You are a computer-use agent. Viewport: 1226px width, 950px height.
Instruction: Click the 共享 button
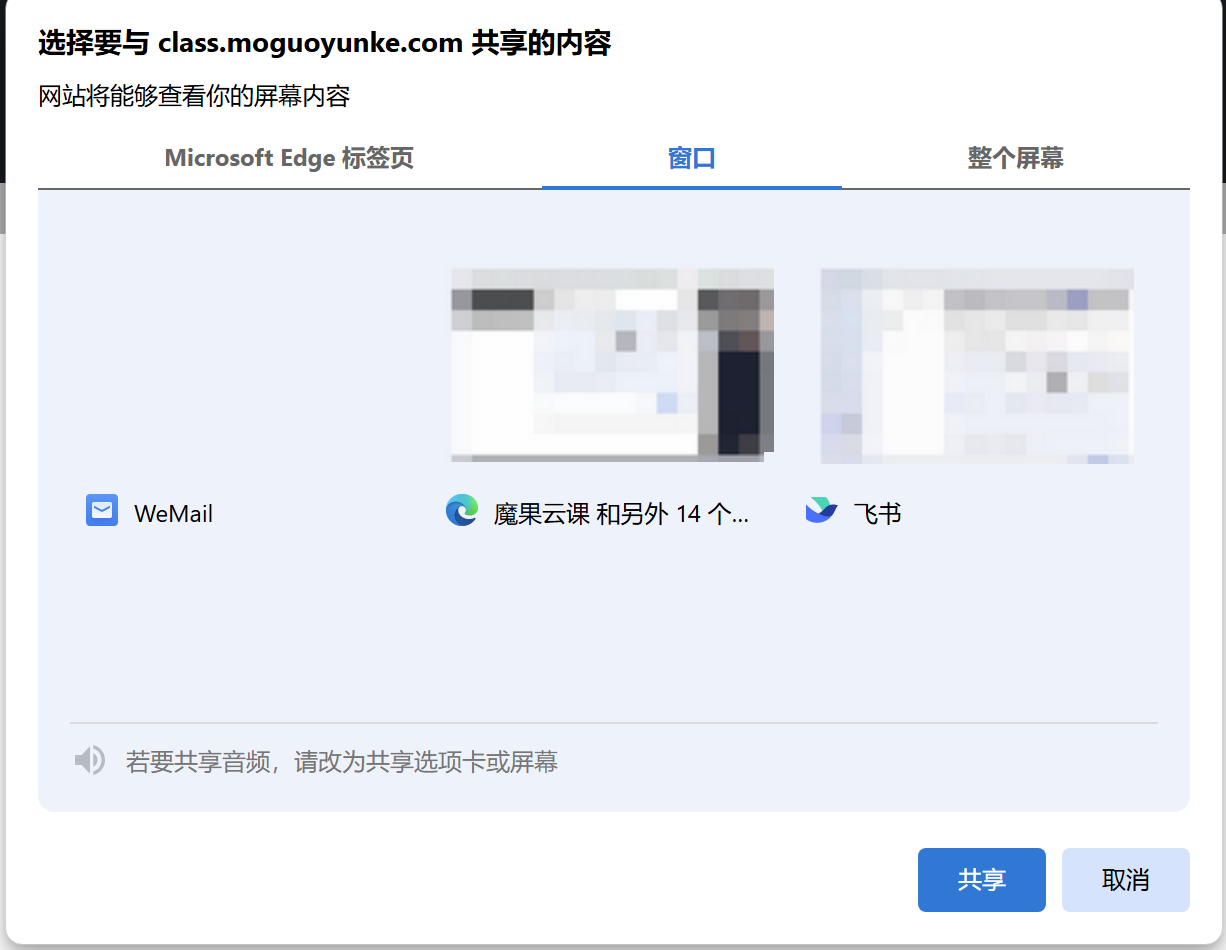click(x=982, y=880)
